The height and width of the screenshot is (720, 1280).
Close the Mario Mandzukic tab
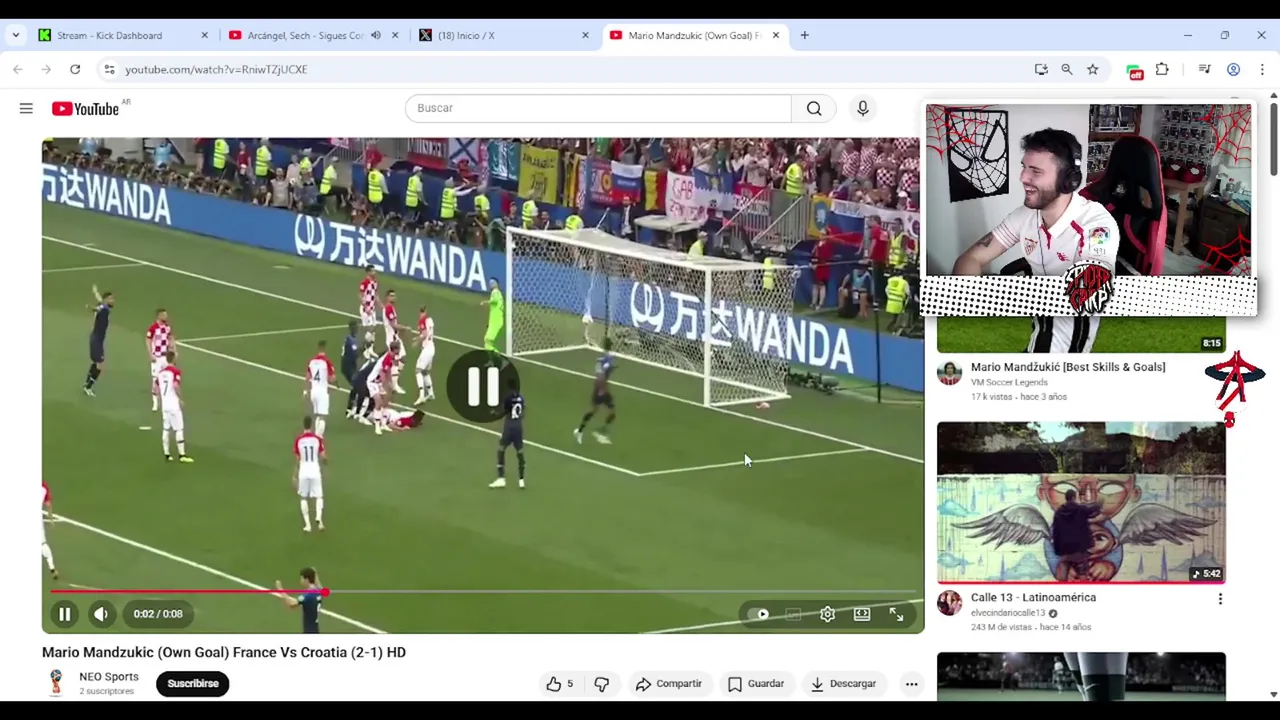click(776, 35)
